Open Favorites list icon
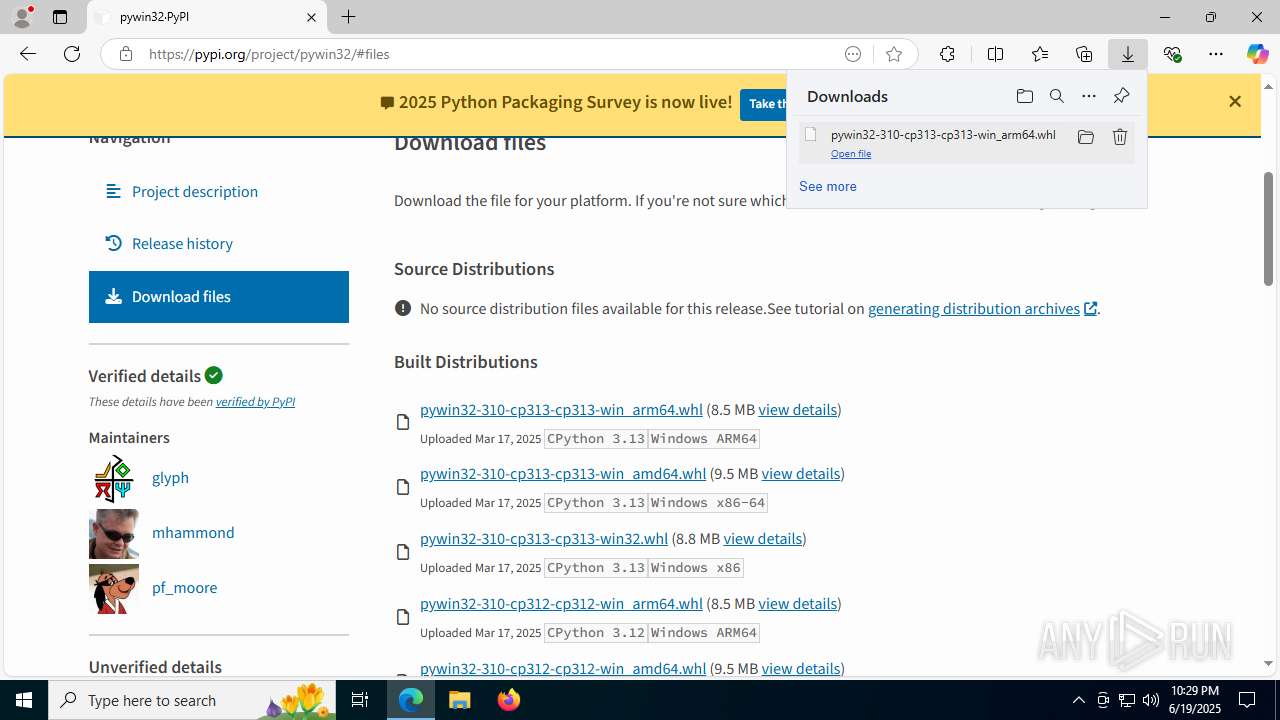This screenshot has height=720, width=1280. coord(1040,54)
